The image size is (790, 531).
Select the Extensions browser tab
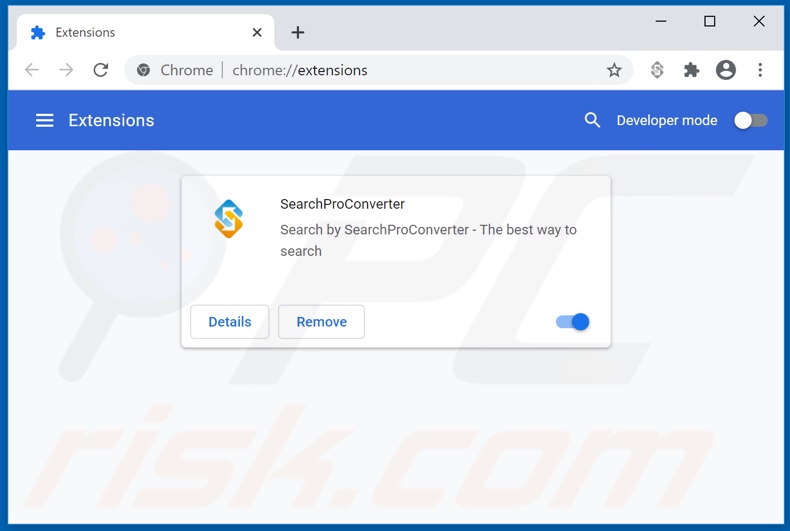pos(146,32)
